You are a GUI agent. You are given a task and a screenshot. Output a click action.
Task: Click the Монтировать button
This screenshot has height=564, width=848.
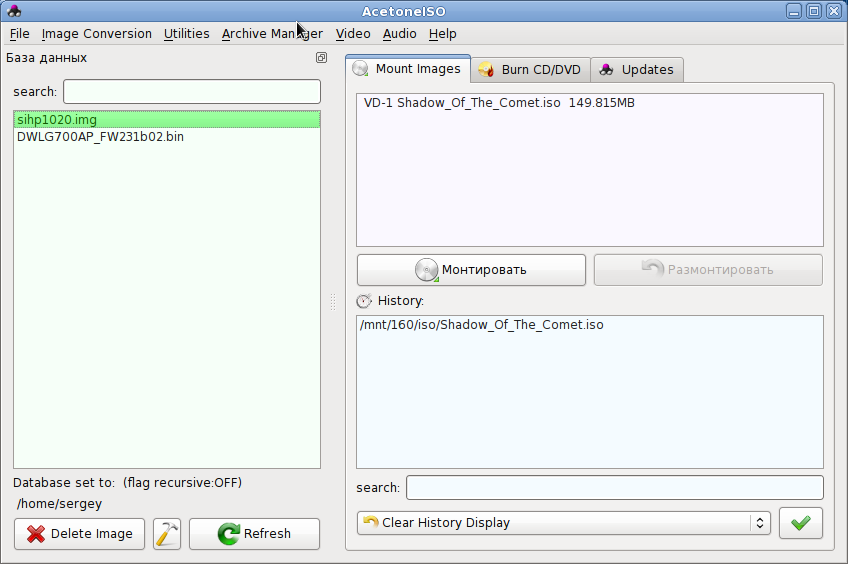[x=471, y=270]
